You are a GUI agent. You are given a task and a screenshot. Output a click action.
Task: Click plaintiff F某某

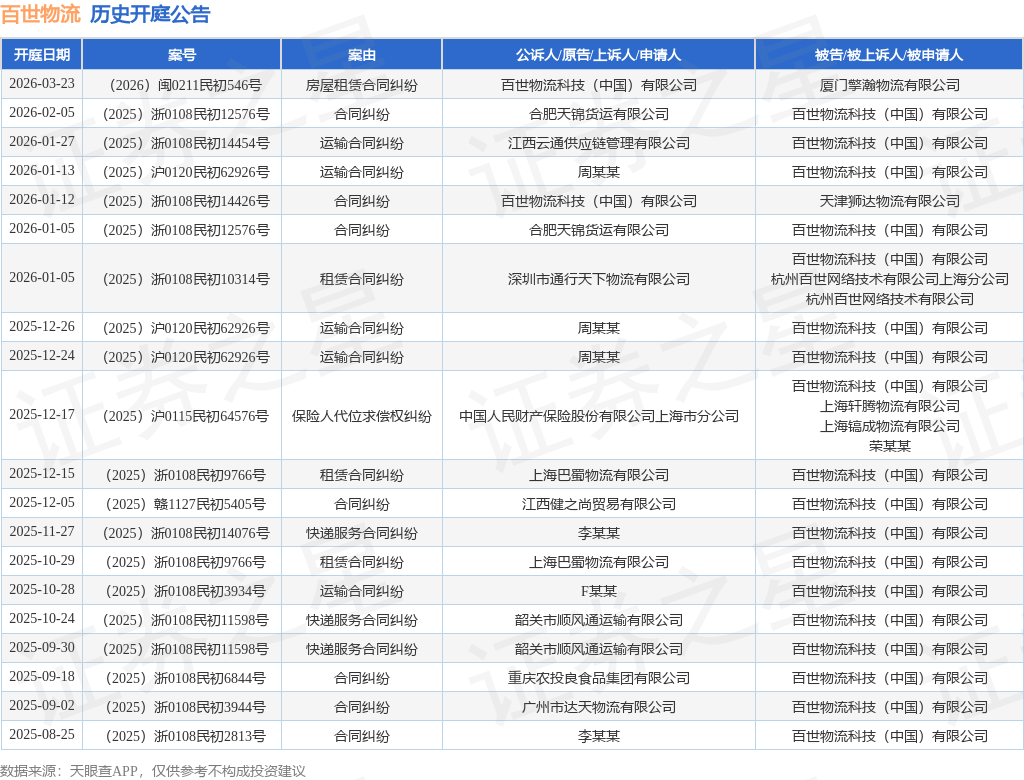point(599,591)
